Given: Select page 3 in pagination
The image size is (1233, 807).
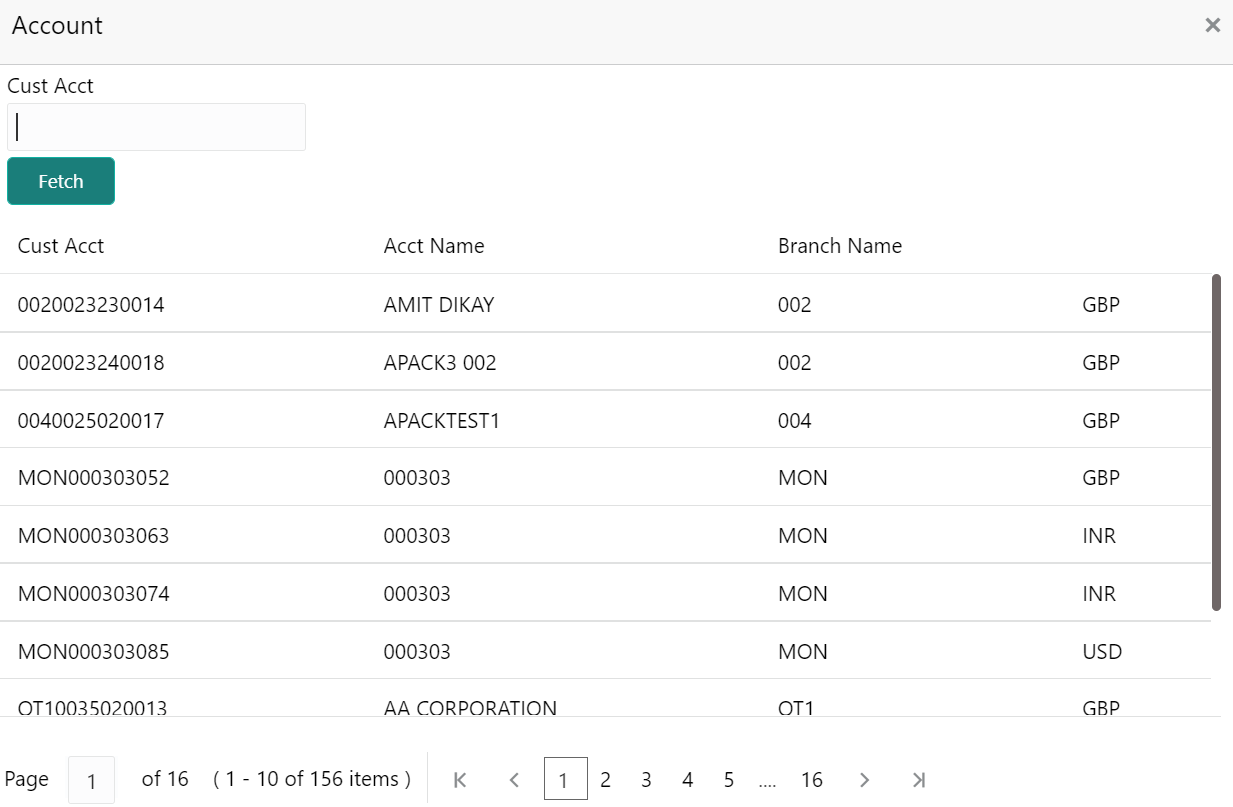Looking at the screenshot, I should [x=646, y=780].
